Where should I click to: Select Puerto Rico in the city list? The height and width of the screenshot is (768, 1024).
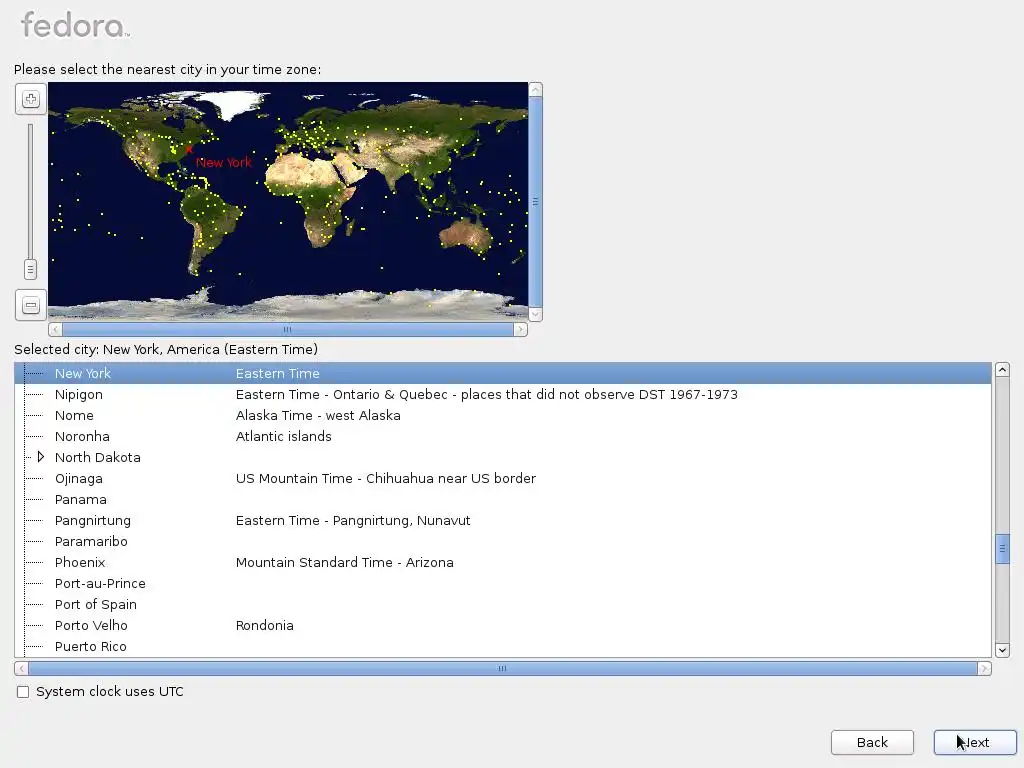tap(90, 647)
